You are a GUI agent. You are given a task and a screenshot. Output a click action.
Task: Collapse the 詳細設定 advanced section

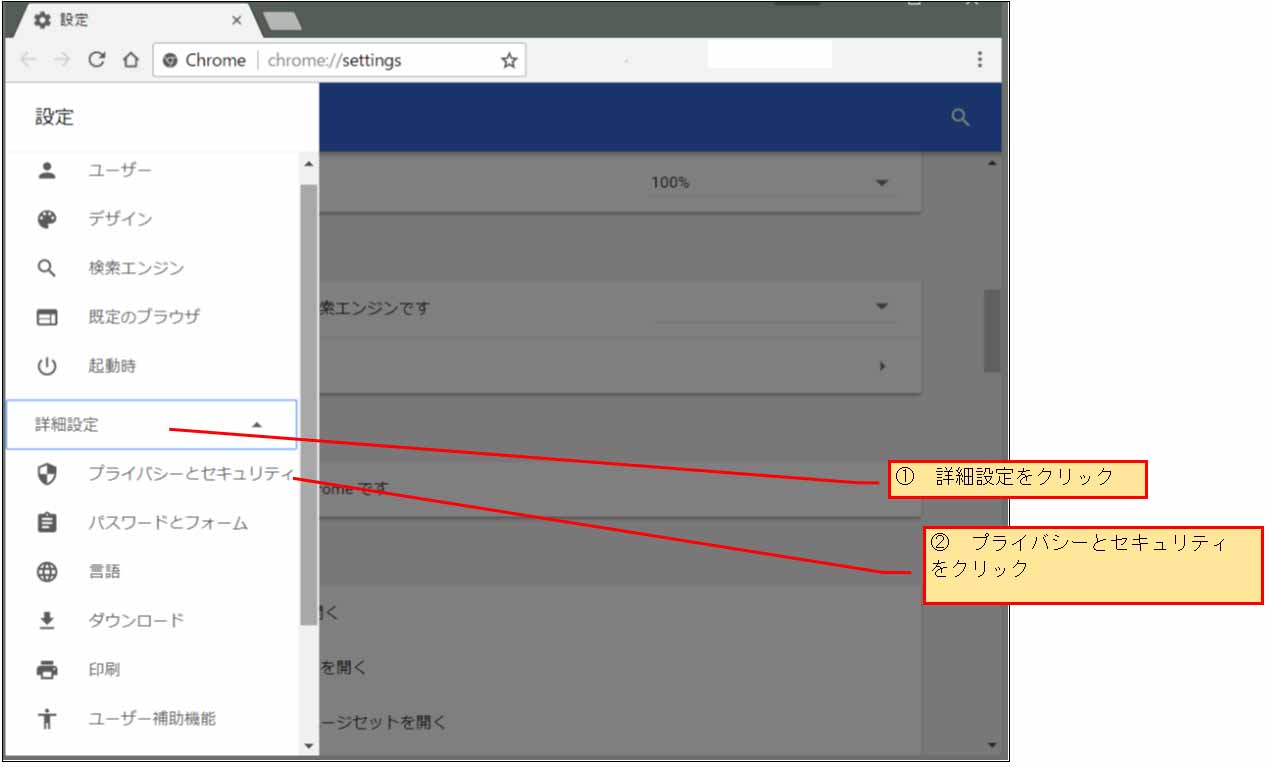click(256, 425)
